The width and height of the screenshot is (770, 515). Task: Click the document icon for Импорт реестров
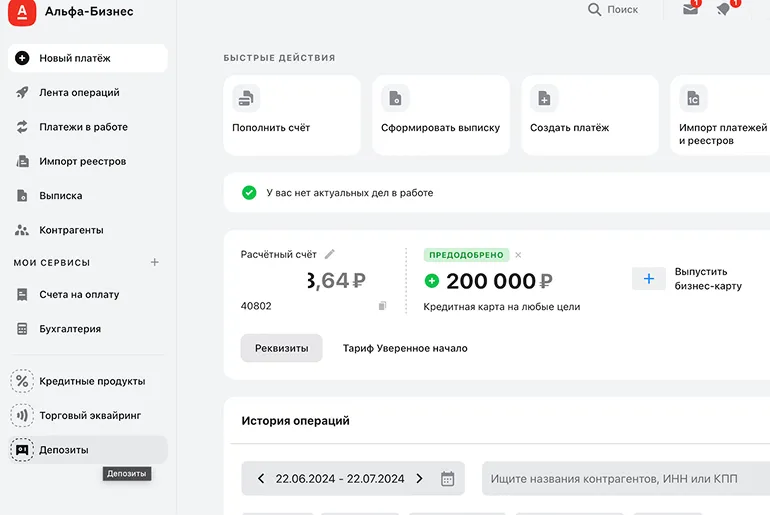pos(22,161)
